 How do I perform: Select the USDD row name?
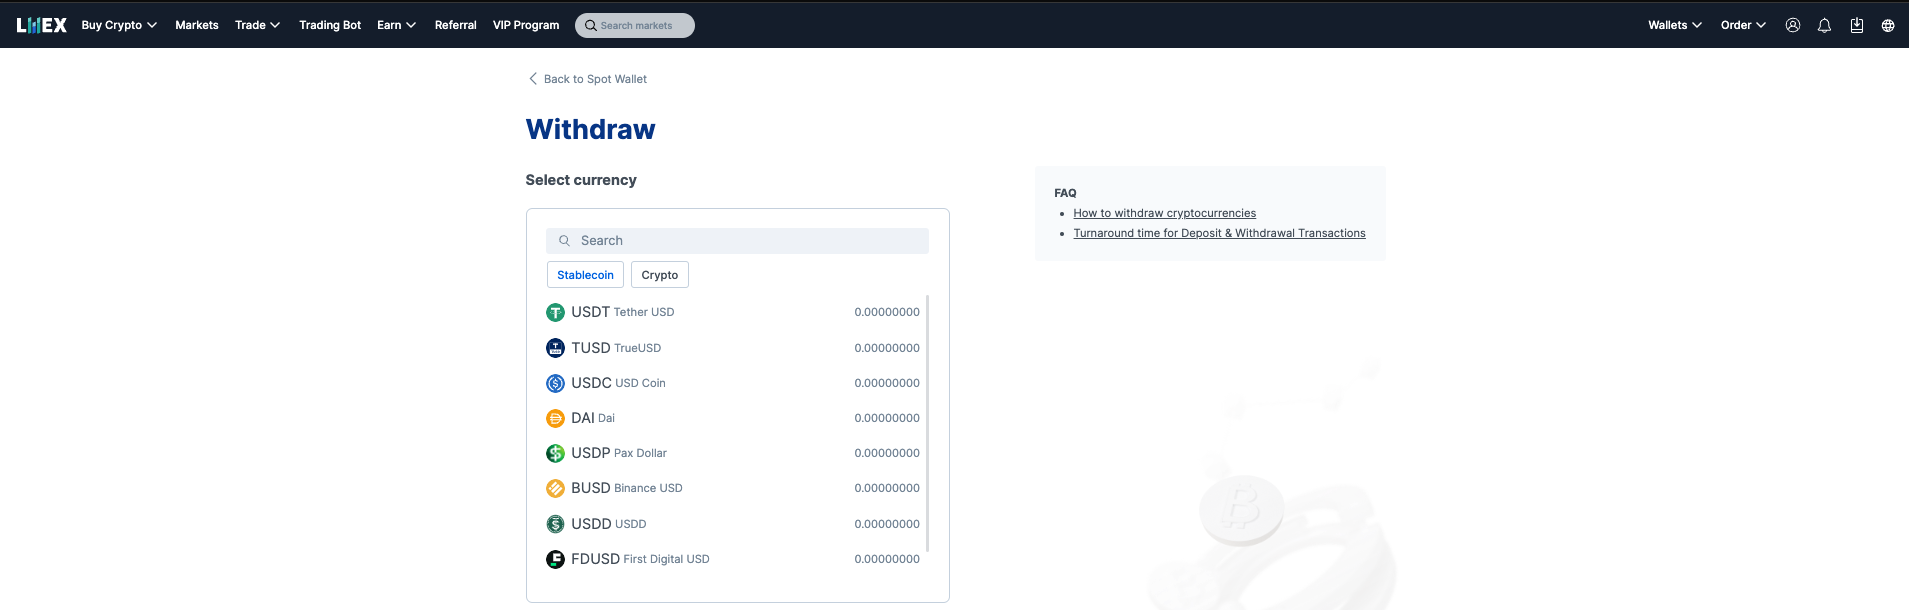point(630,524)
